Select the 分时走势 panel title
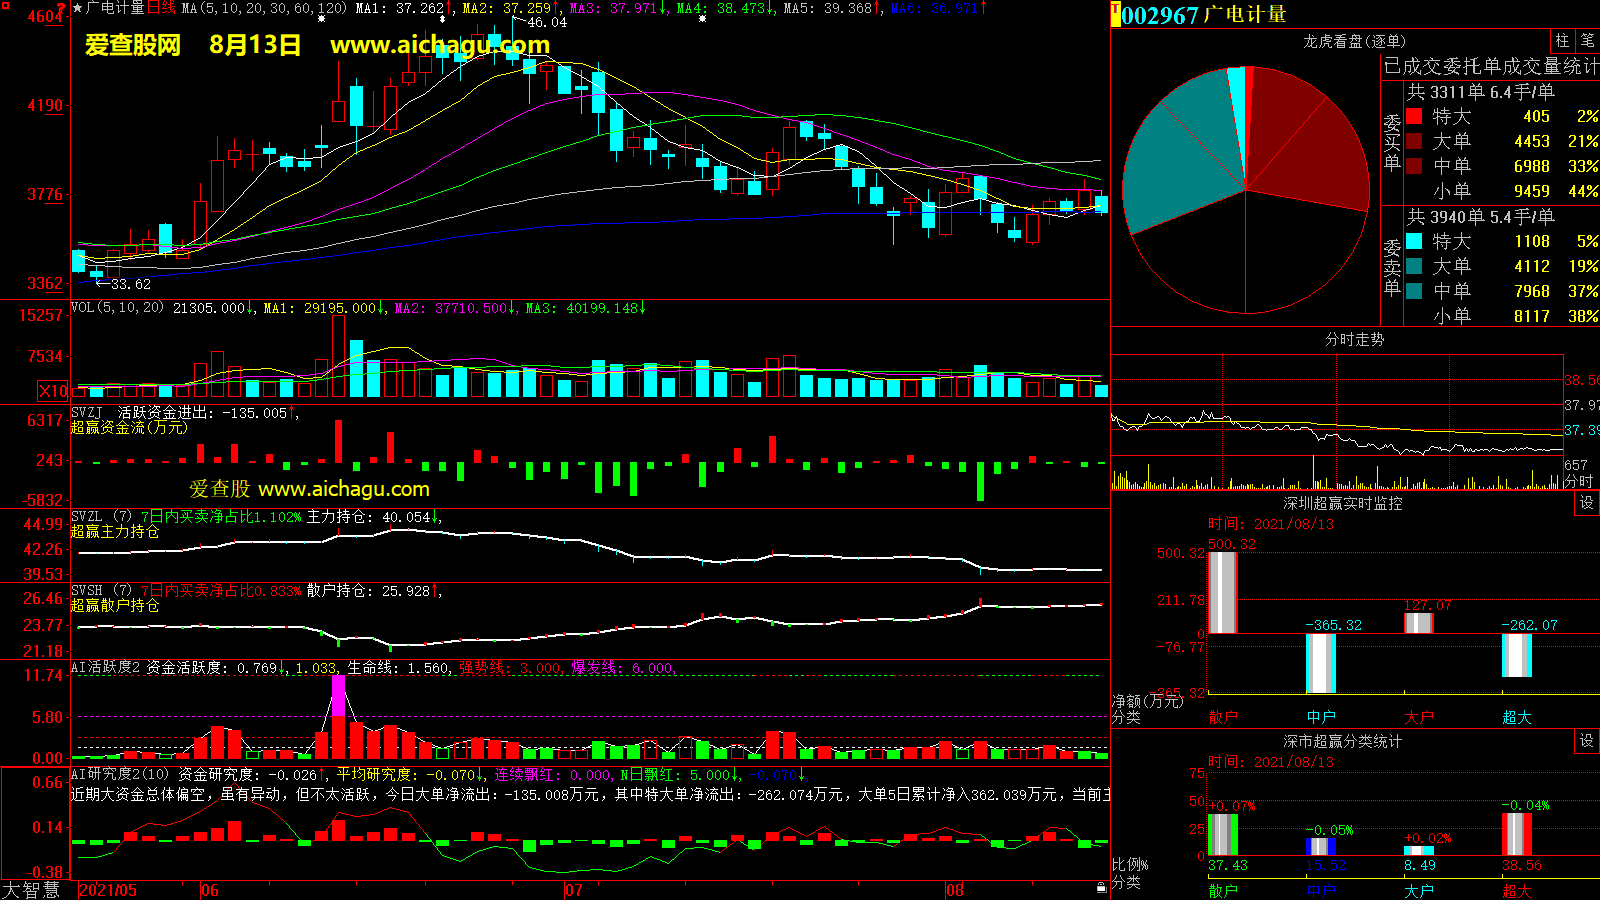The width and height of the screenshot is (1600, 900). click(x=1354, y=340)
